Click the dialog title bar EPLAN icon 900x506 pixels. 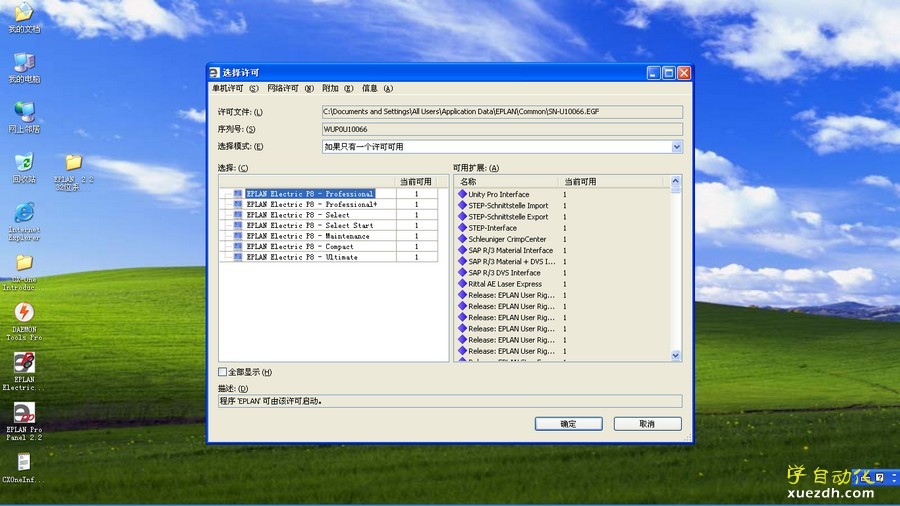[x=215, y=73]
